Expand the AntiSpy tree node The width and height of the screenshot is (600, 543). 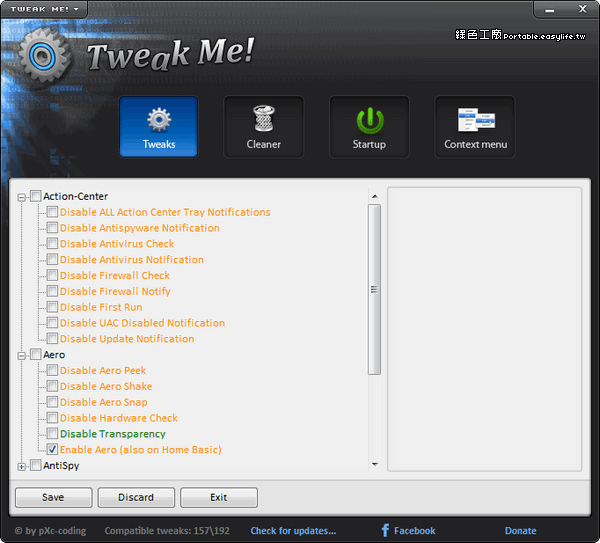tap(22, 467)
